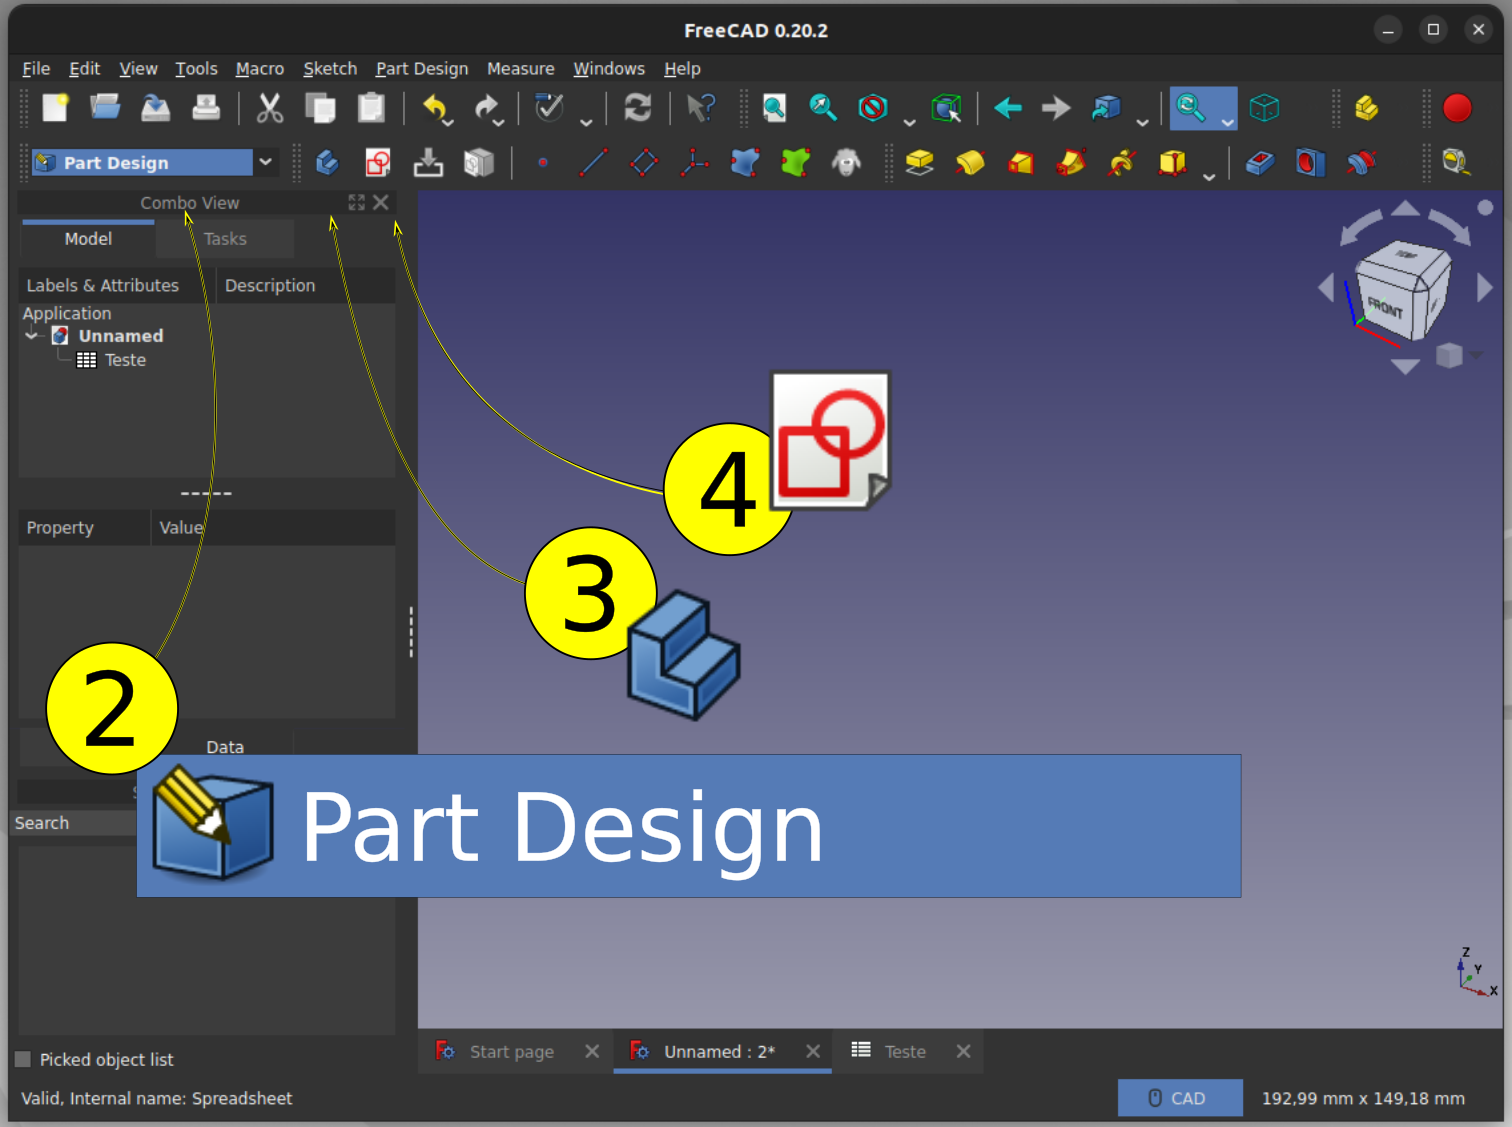Screen dimensions: 1512x1127
Task: Create a datum line
Action: (x=593, y=162)
